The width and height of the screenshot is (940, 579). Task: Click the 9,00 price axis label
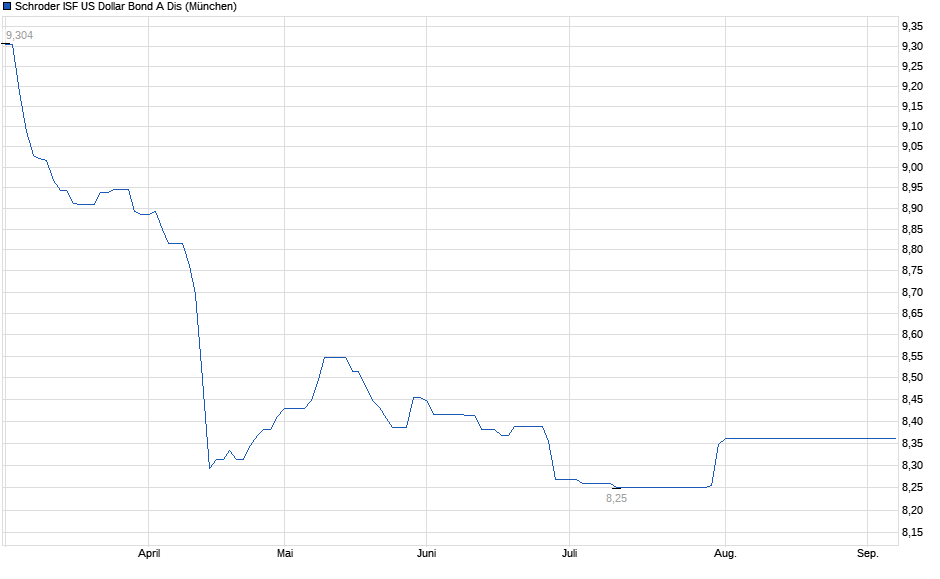click(912, 167)
